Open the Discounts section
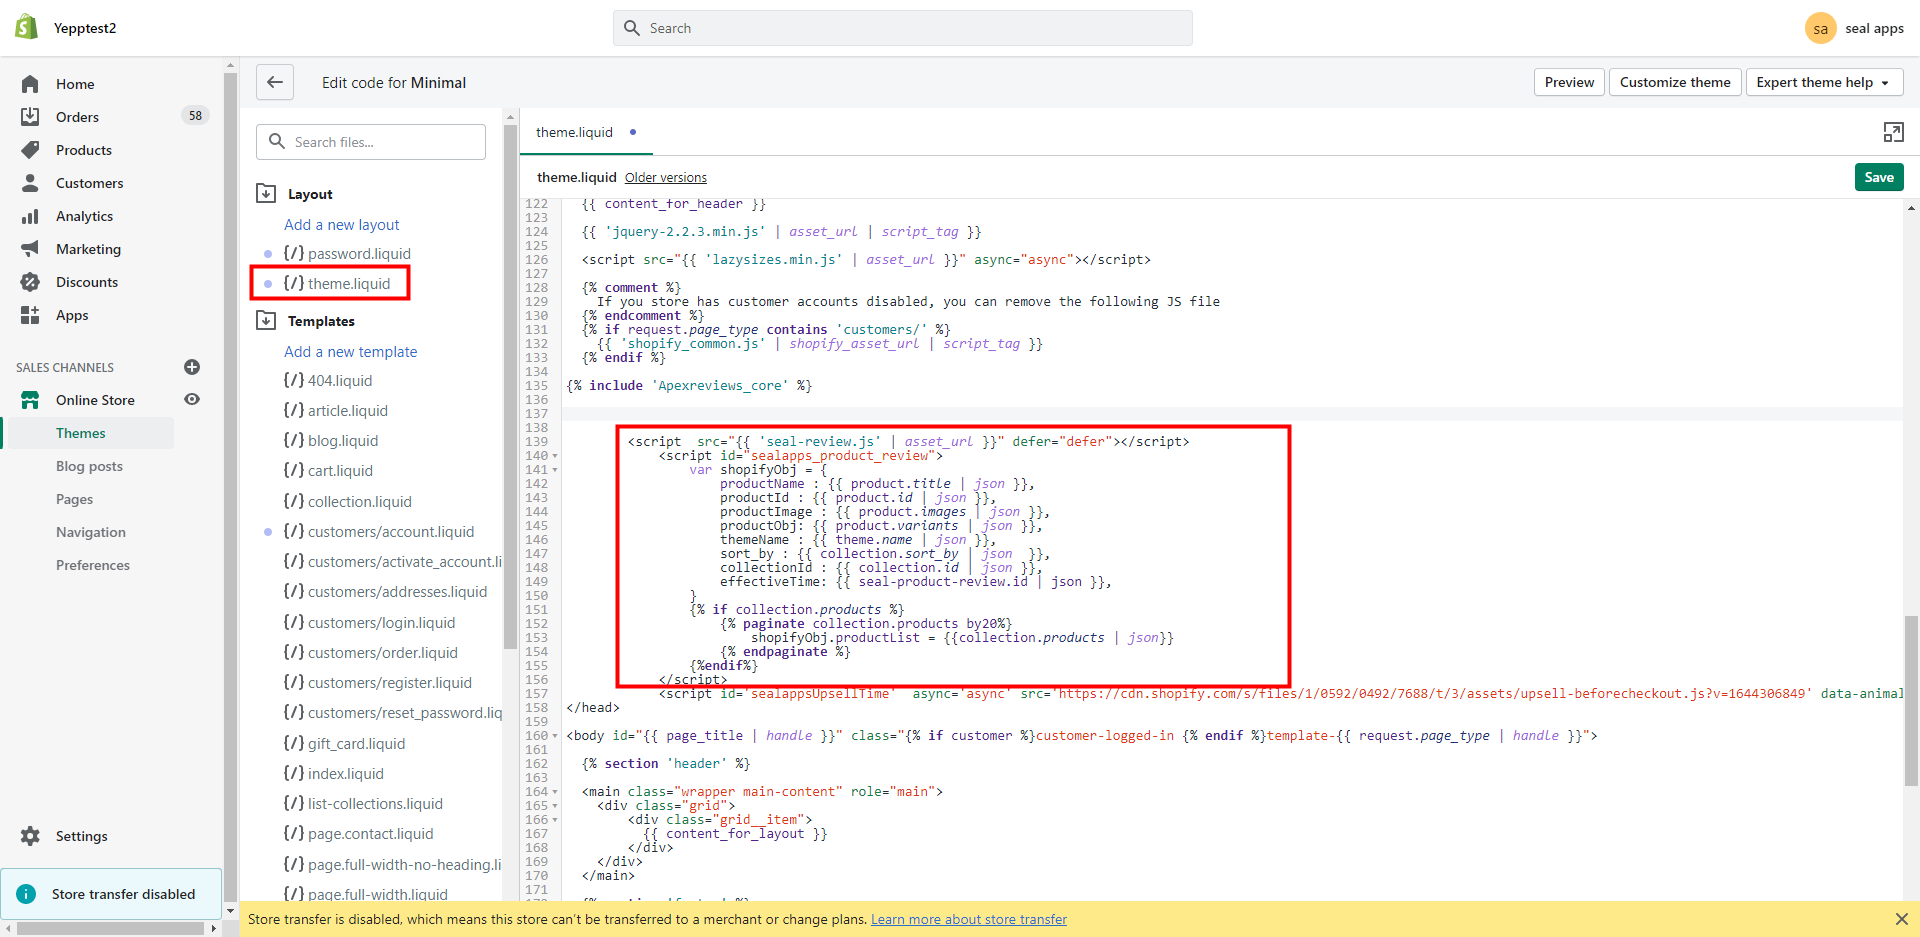This screenshot has height=937, width=1920. 87,282
